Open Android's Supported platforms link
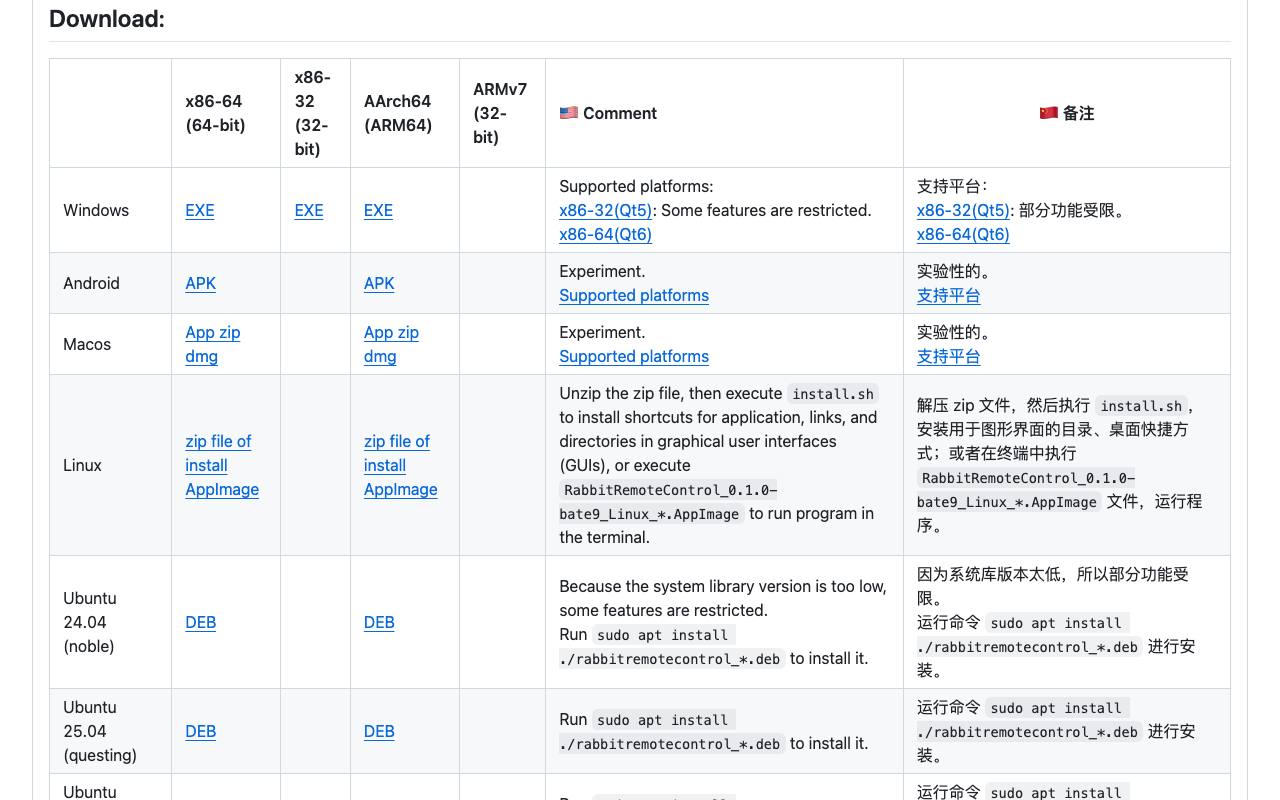This screenshot has width=1280, height=800. (x=634, y=295)
